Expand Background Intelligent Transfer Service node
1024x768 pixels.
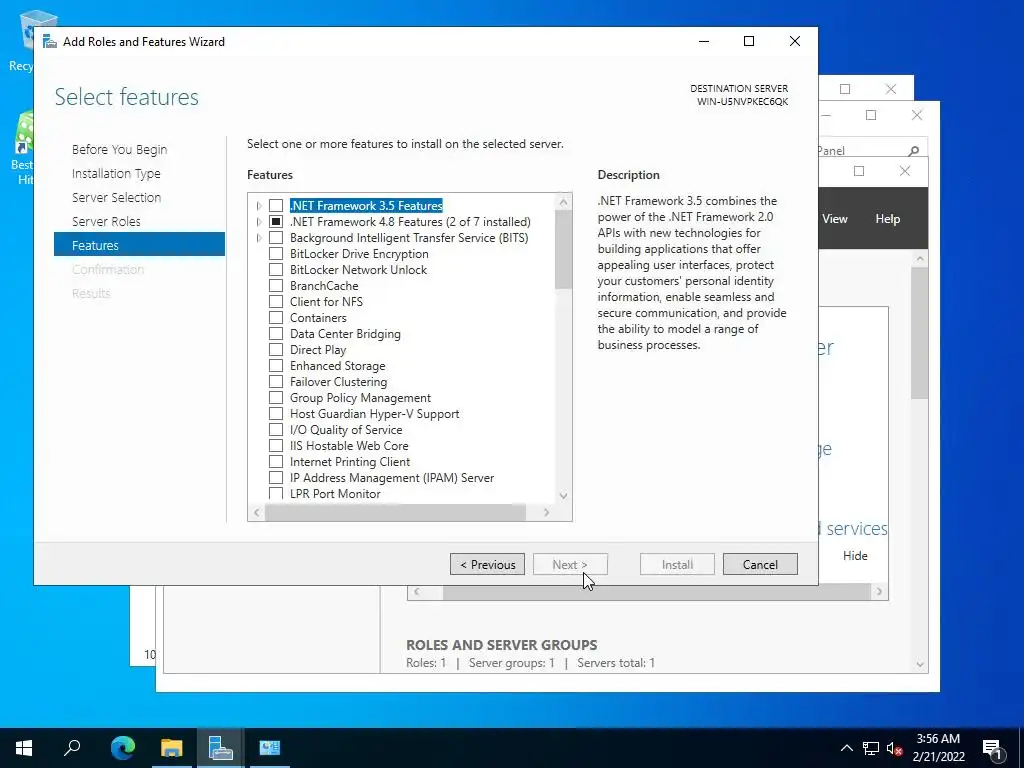click(259, 238)
